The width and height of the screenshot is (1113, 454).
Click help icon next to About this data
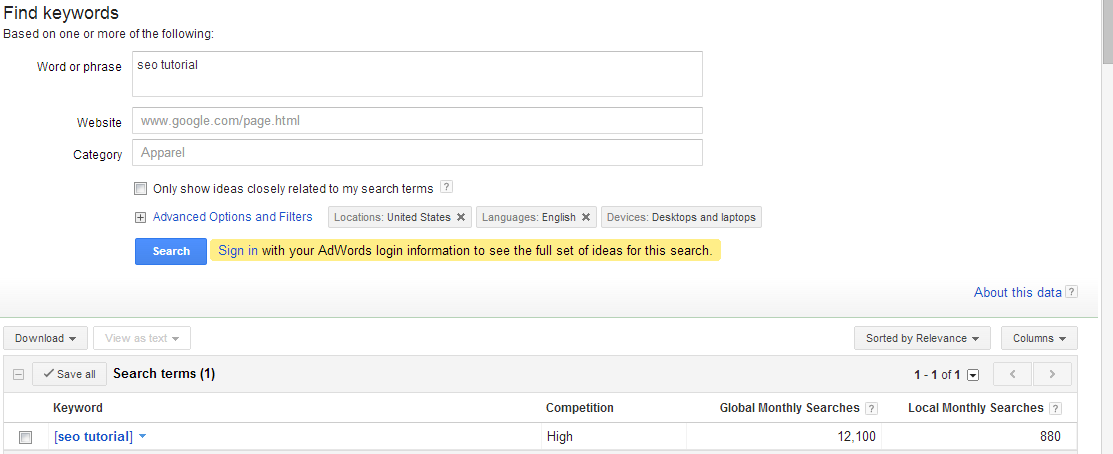tap(1072, 292)
